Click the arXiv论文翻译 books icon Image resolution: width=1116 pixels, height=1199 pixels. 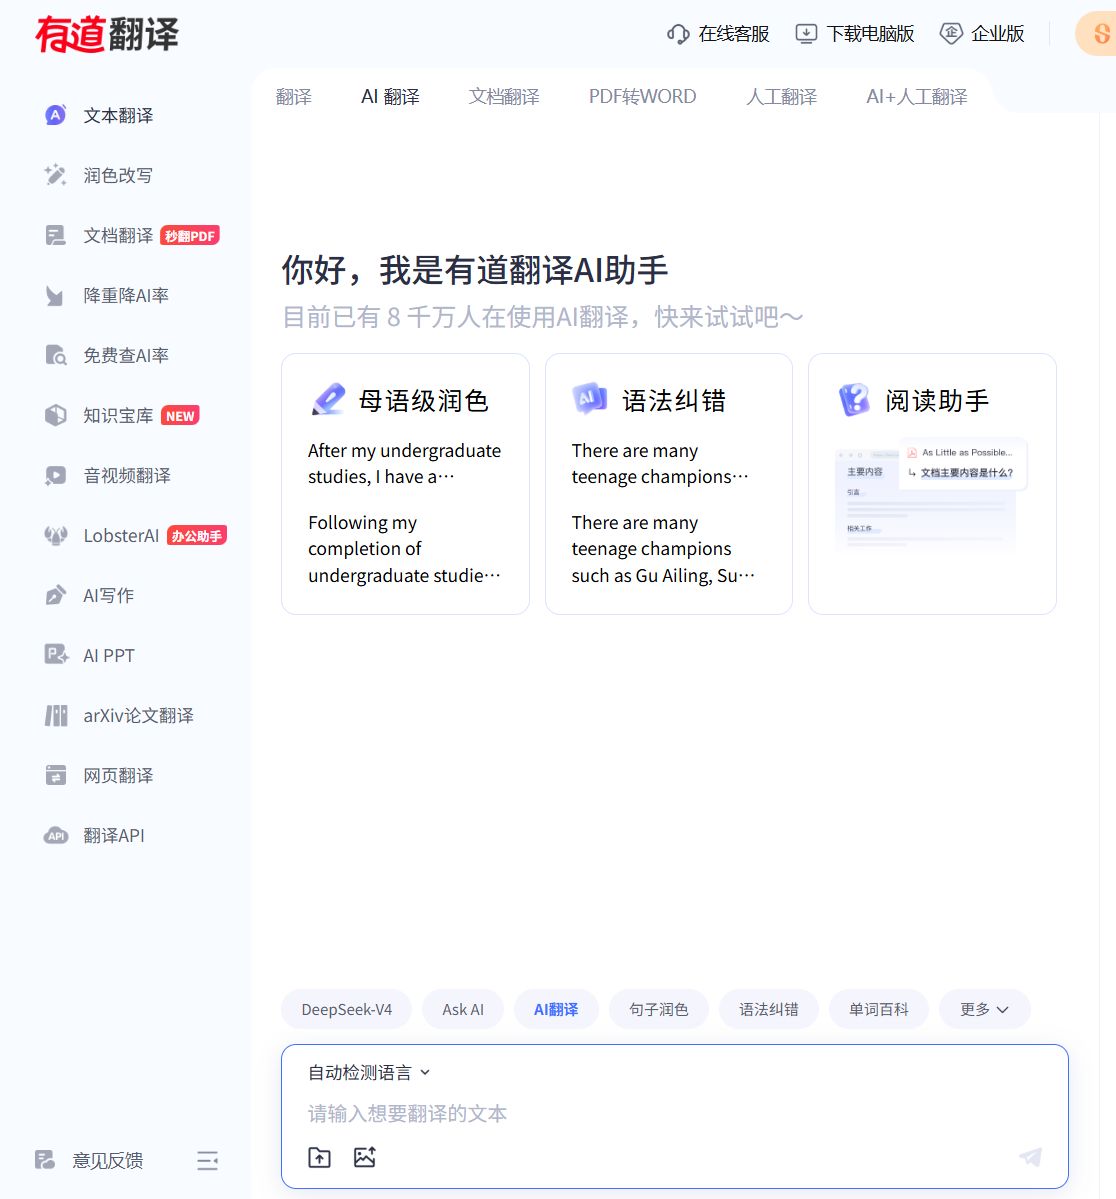(55, 716)
